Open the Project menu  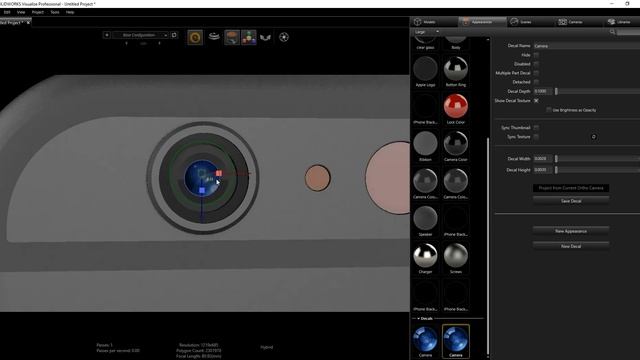38,12
